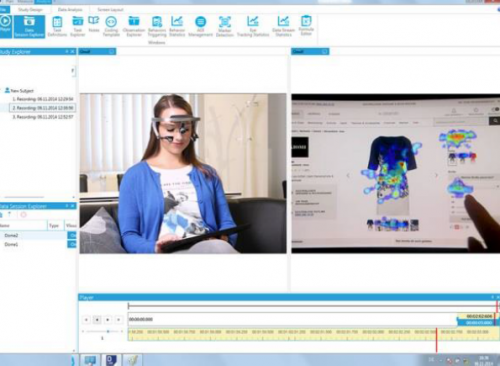Image resolution: width=500 pixels, height=366 pixels.
Task: Open the Marker Detection icon
Action: pos(225,27)
